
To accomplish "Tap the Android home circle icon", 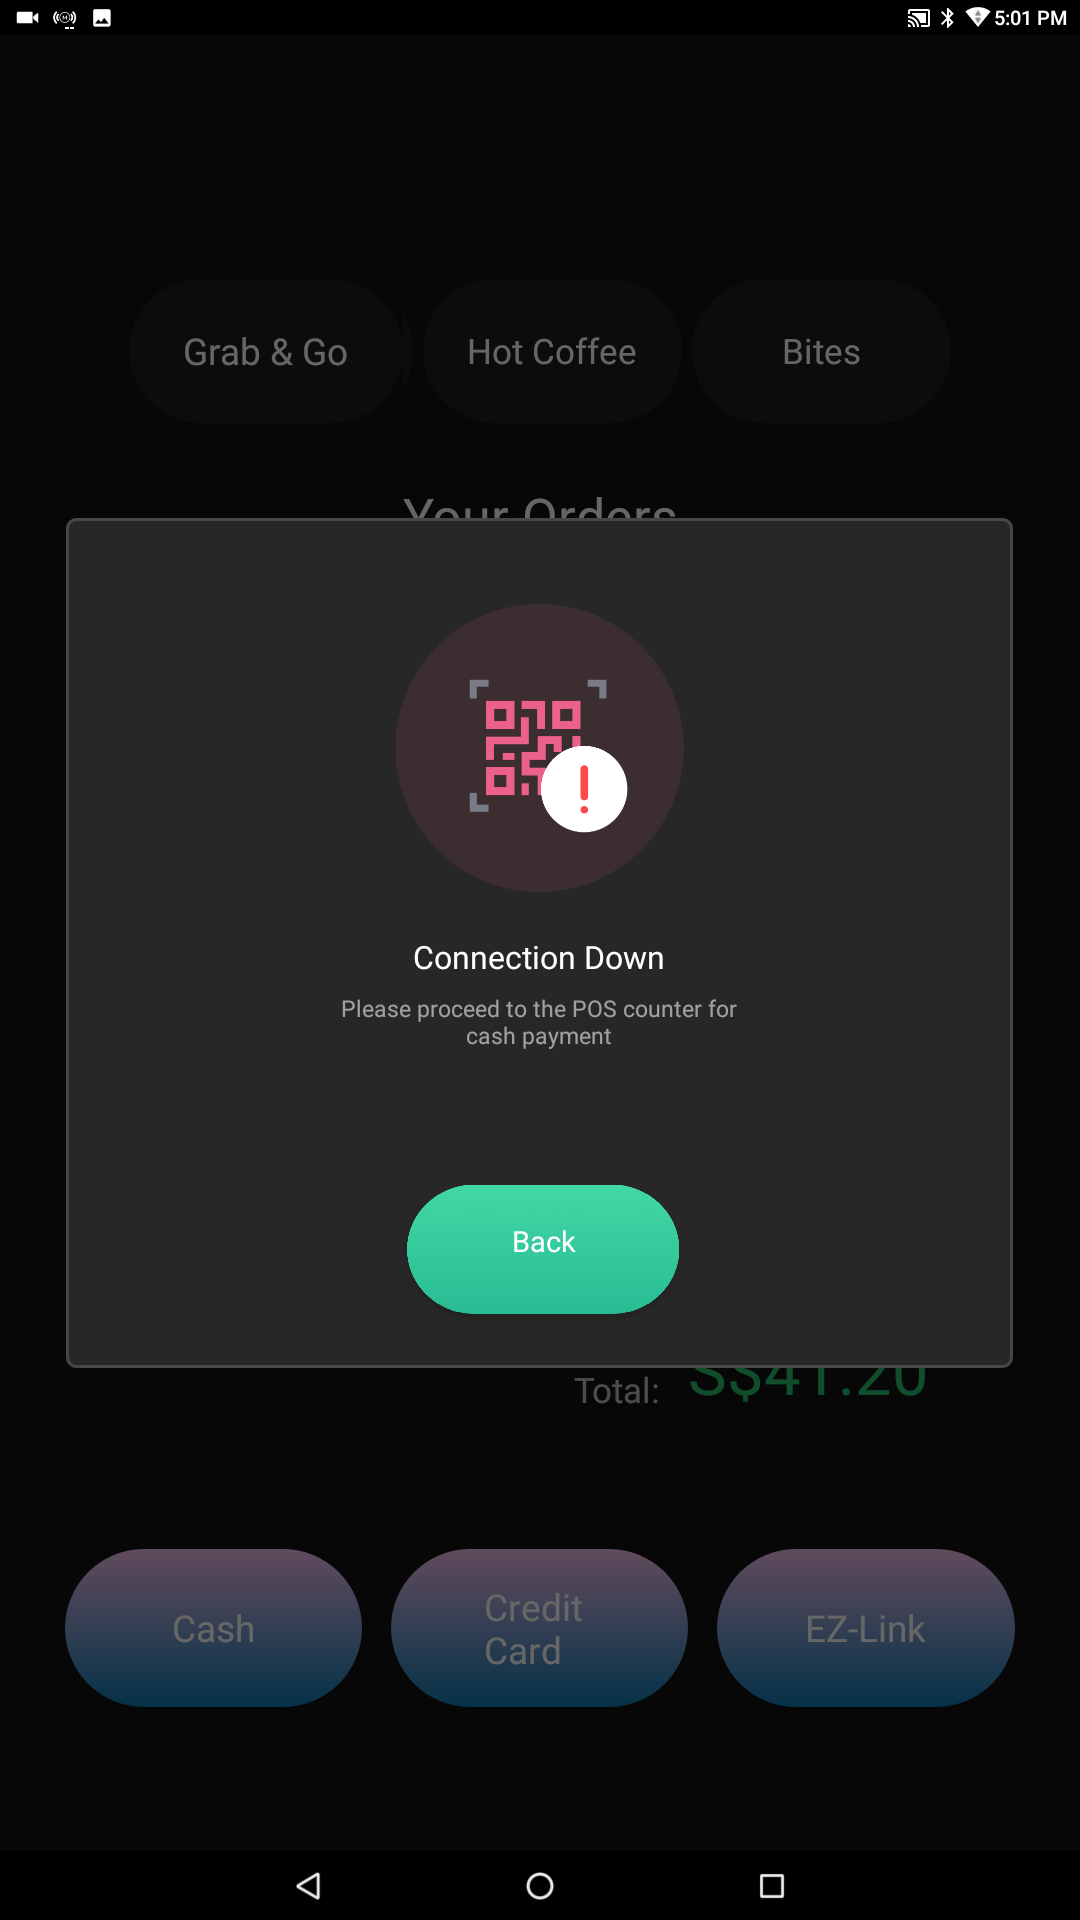I will tap(540, 1886).
